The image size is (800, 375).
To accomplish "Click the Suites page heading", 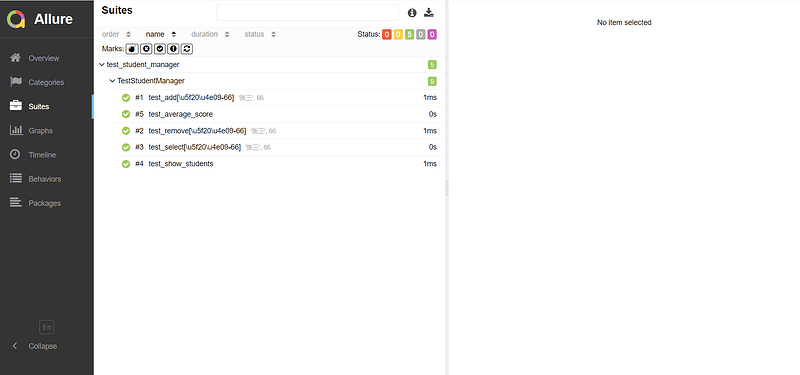I will coord(117,10).
